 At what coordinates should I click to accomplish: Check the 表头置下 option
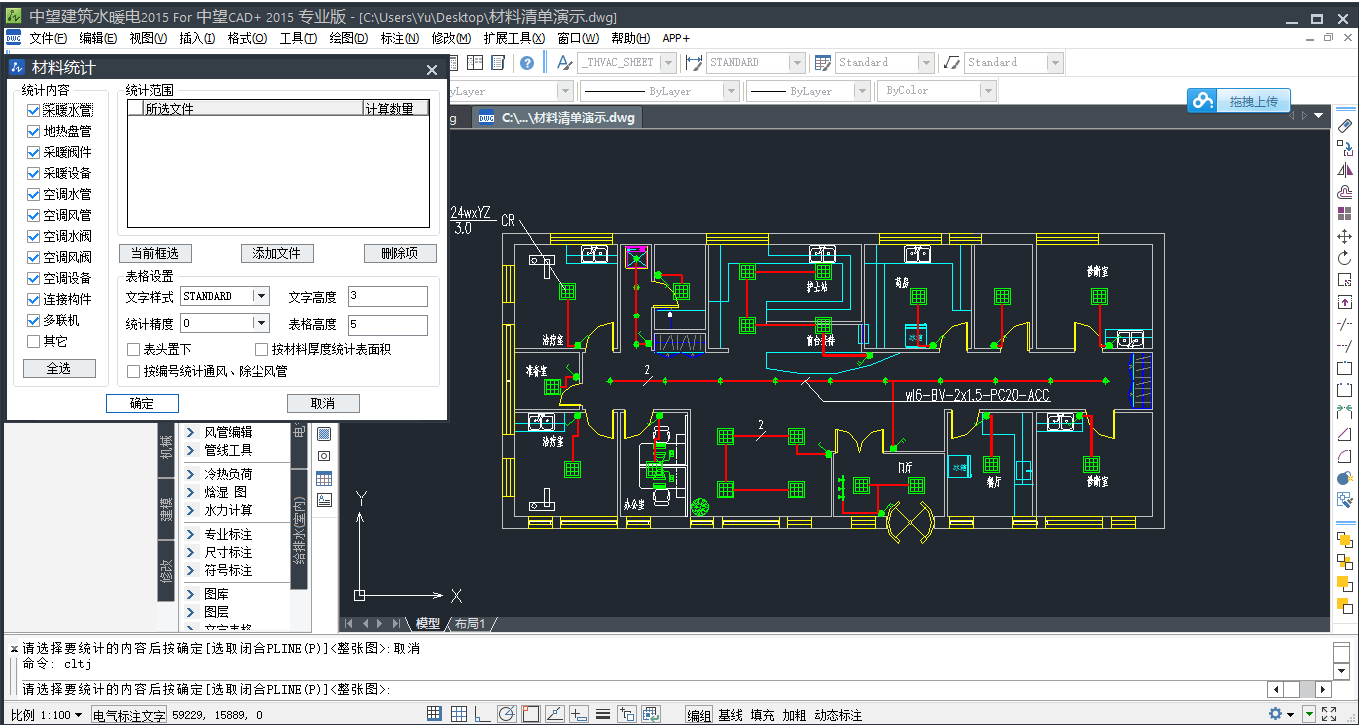(x=134, y=350)
